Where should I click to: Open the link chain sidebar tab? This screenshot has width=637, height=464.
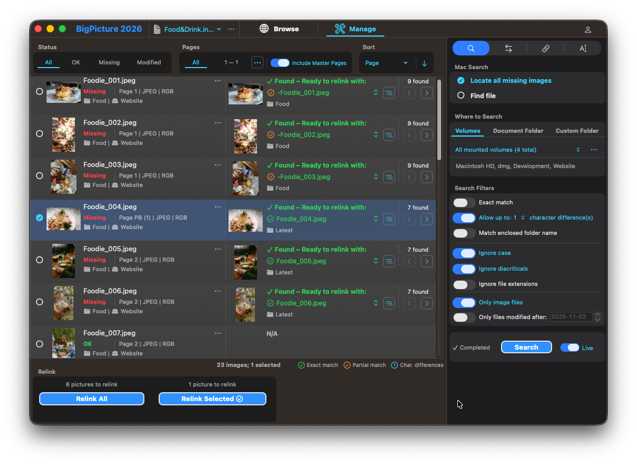pyautogui.click(x=545, y=48)
